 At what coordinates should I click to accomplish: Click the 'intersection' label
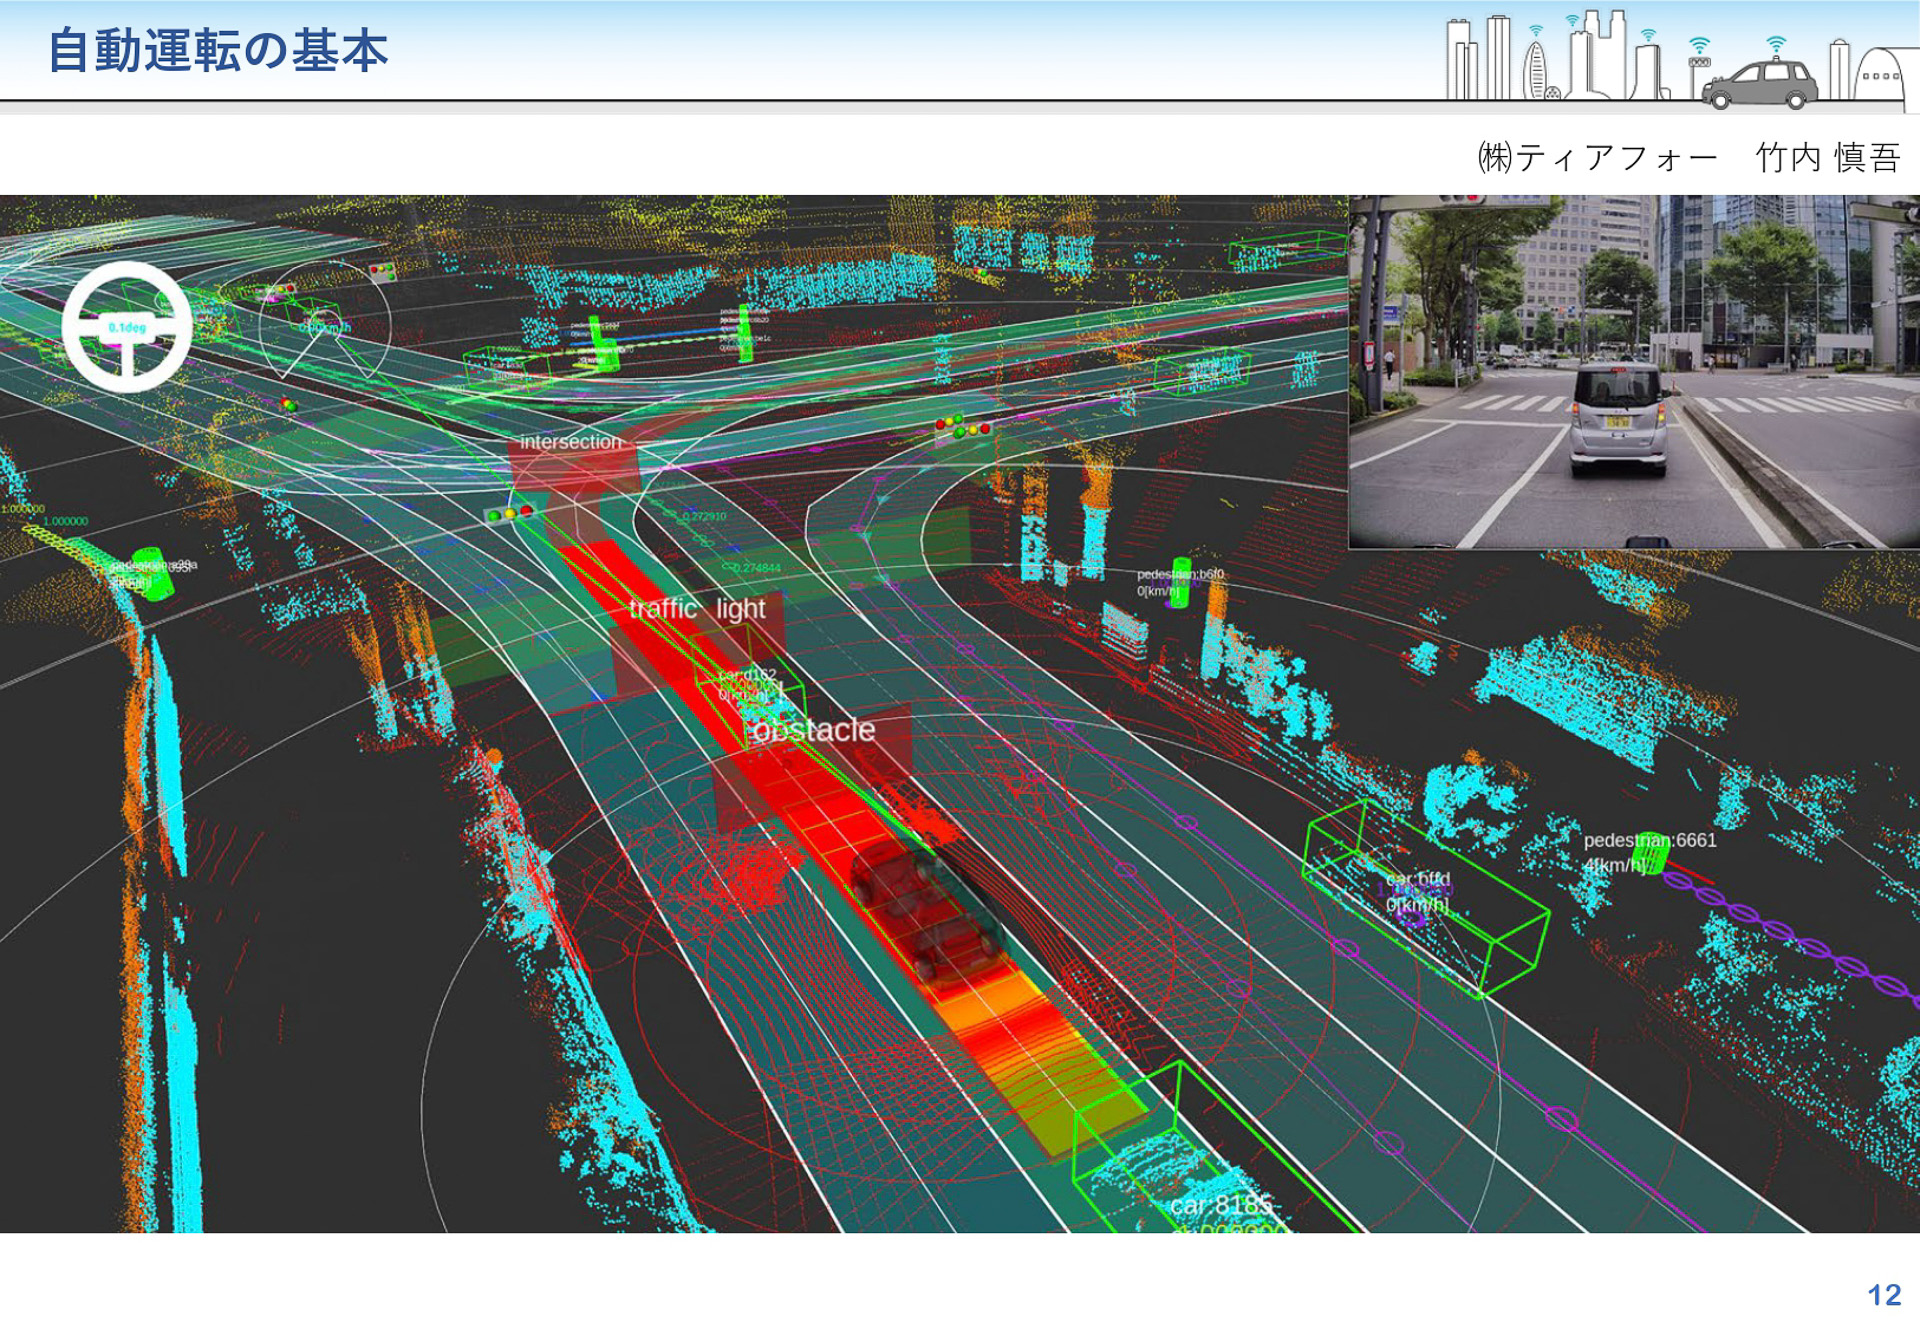(x=570, y=442)
